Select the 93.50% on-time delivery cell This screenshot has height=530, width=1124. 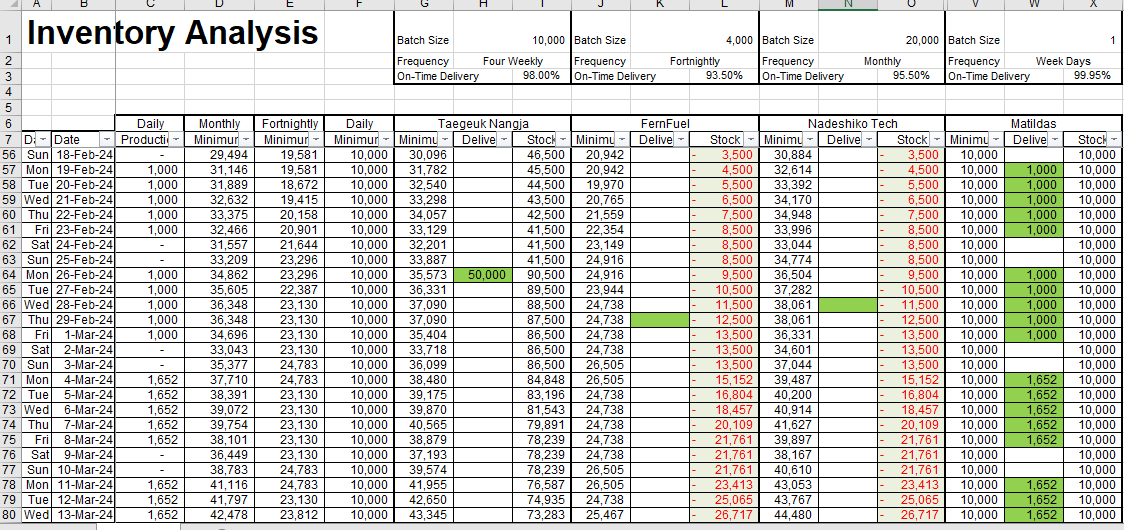click(x=724, y=75)
